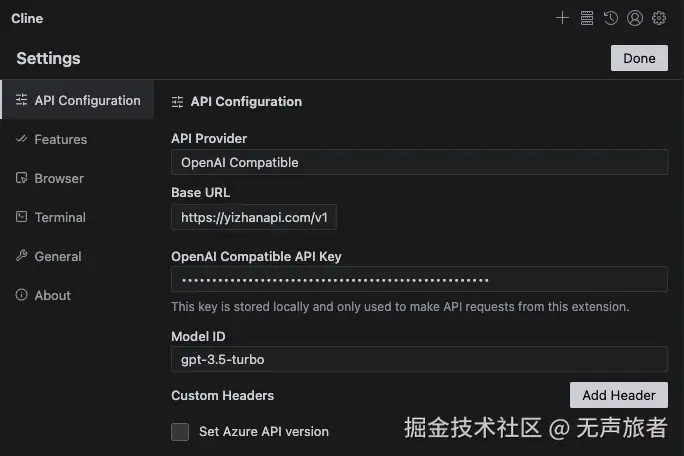
Task: Open the About settings tab
Action: pyautogui.click(x=52, y=295)
